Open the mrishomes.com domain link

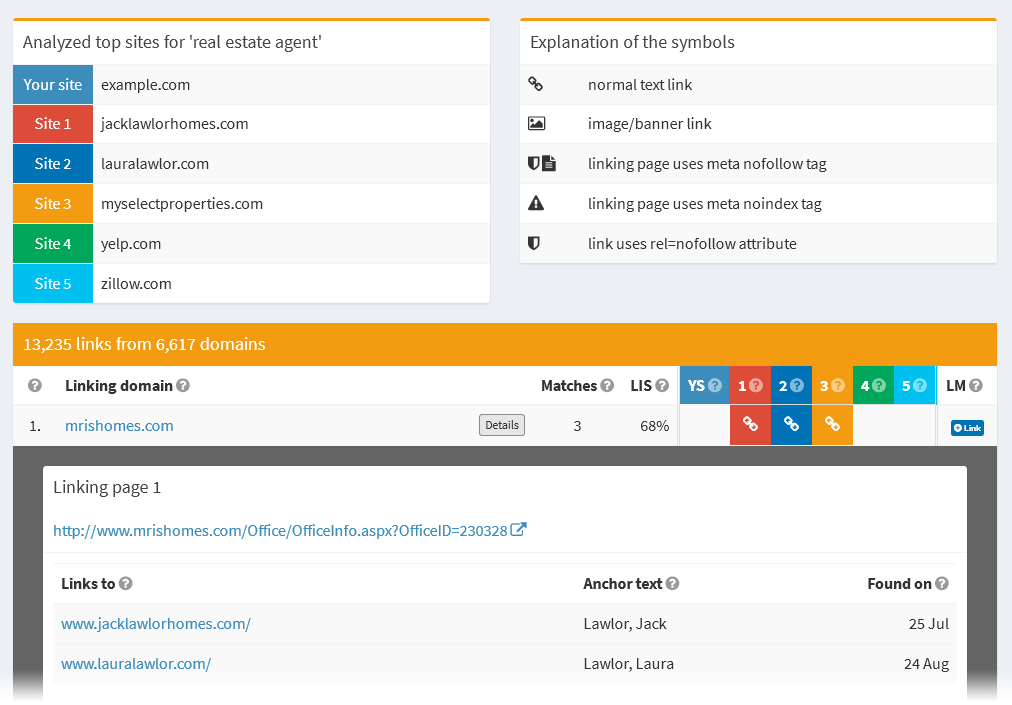point(119,424)
